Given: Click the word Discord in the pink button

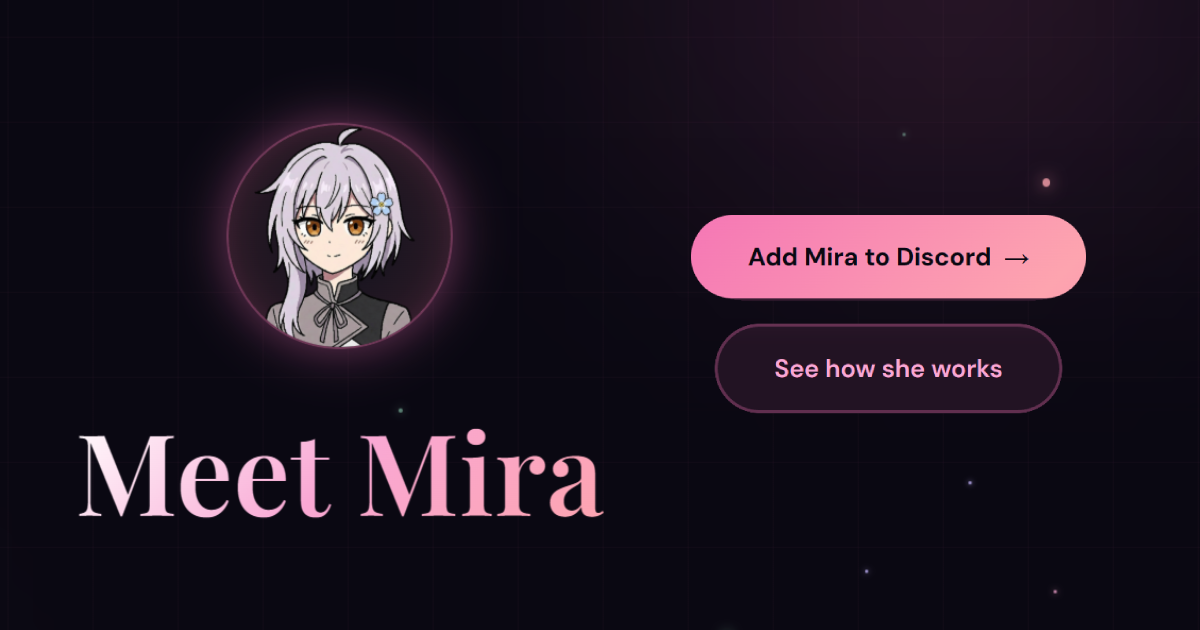Looking at the screenshot, I should point(943,257).
